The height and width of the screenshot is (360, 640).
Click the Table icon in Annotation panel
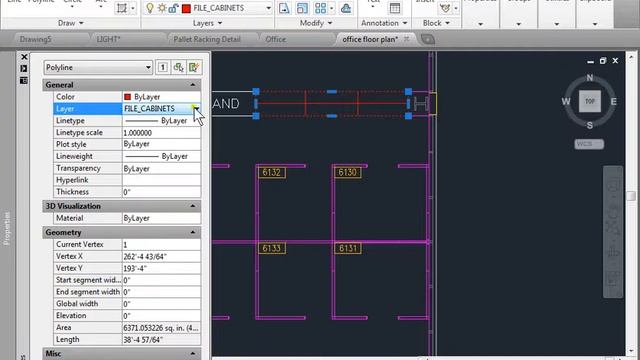click(x=395, y=8)
